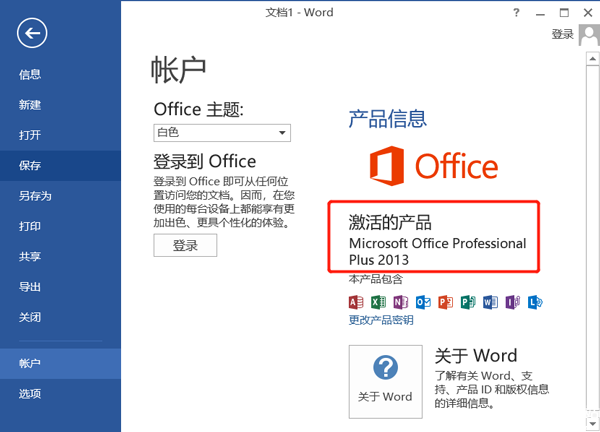Click the Access icon in product list
Image resolution: width=600 pixels, height=432 pixels.
[355, 302]
